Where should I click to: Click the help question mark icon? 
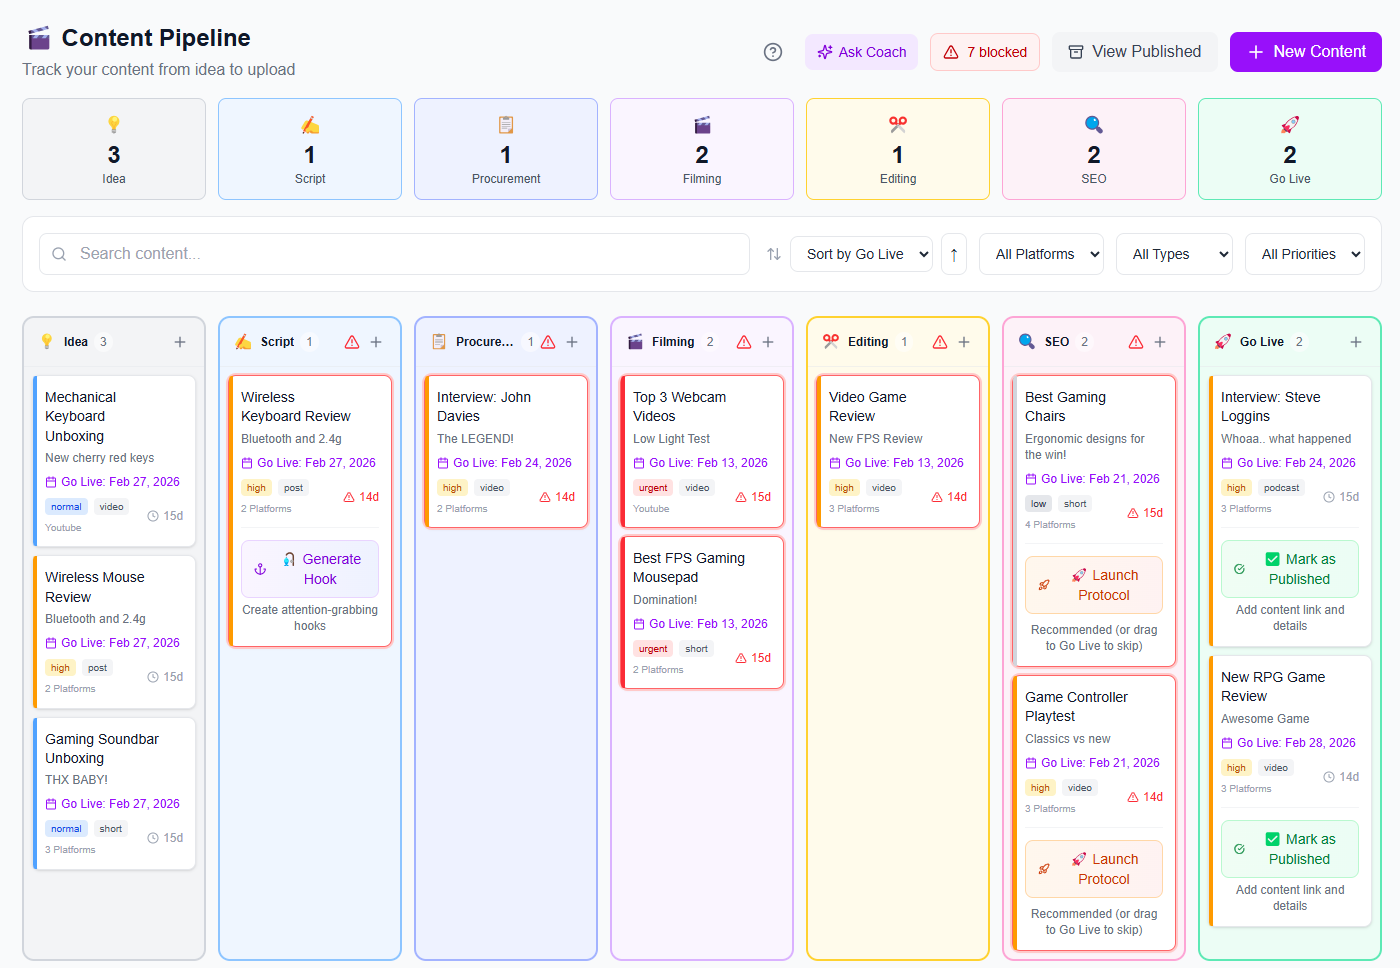click(x=772, y=52)
